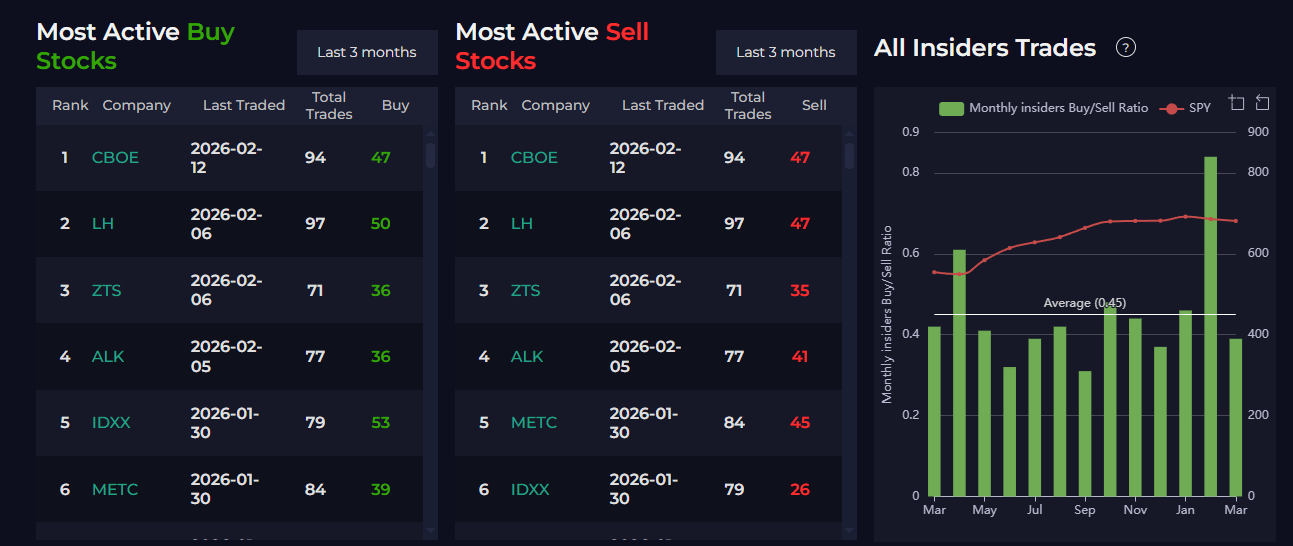
Task: Open the All Insiders Trades help icon
Action: coord(1125,47)
